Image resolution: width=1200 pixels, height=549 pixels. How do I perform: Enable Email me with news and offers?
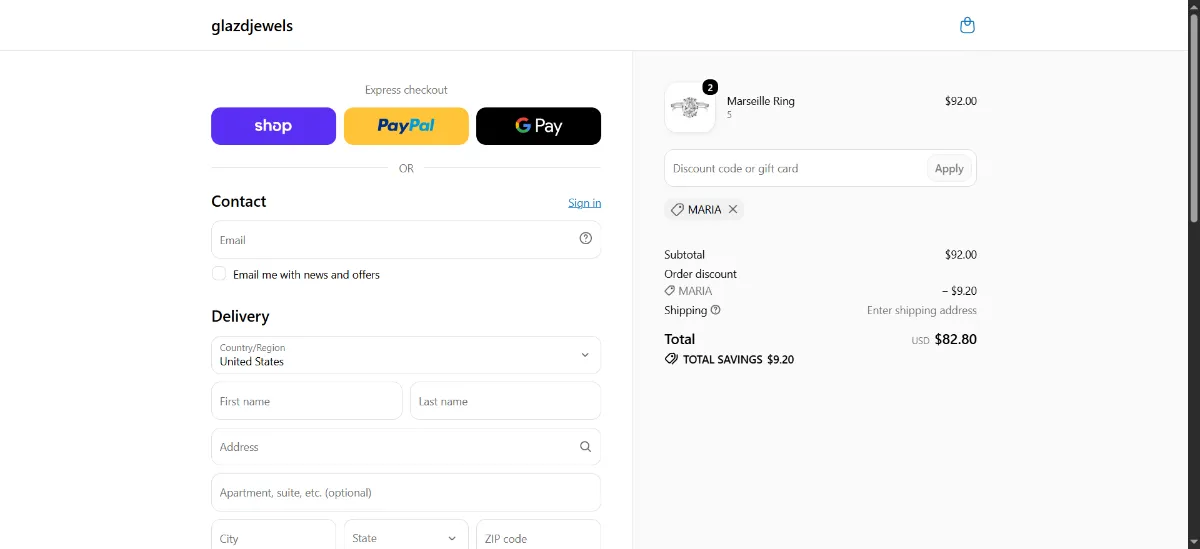tap(219, 274)
